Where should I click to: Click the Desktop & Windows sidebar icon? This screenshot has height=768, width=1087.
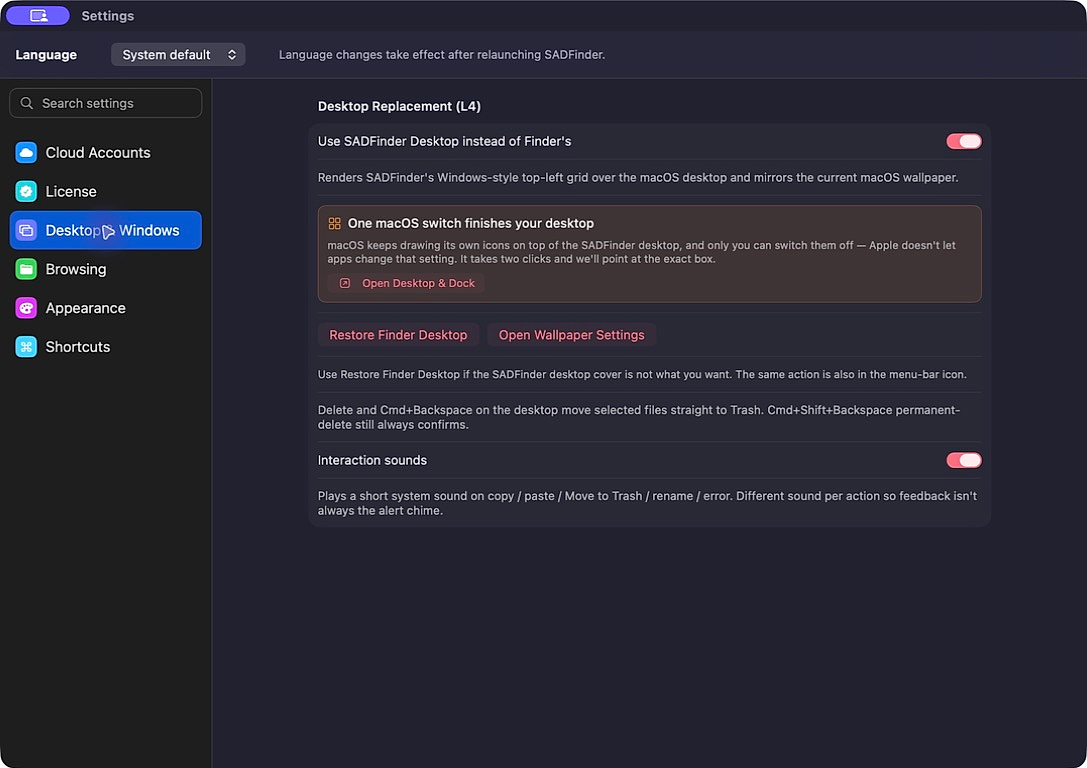pos(26,230)
